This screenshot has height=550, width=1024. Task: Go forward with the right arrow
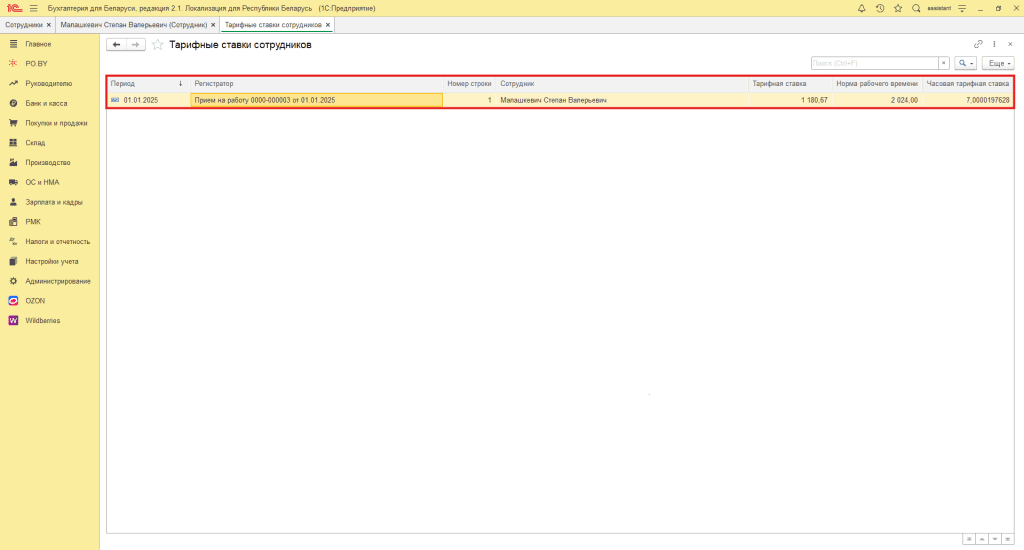point(136,44)
